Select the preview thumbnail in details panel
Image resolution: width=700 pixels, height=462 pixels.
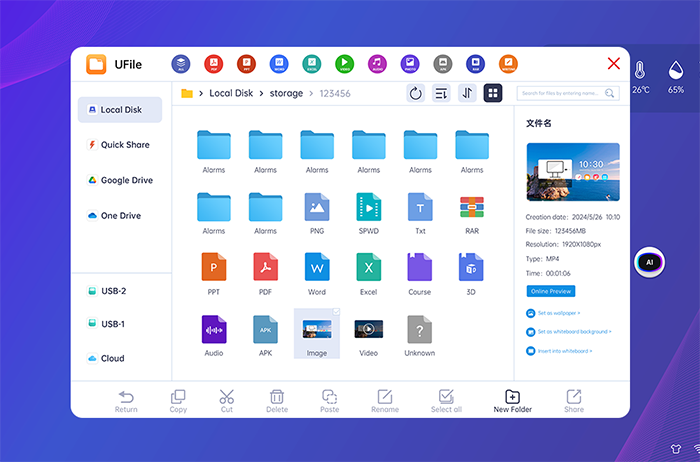click(572, 172)
